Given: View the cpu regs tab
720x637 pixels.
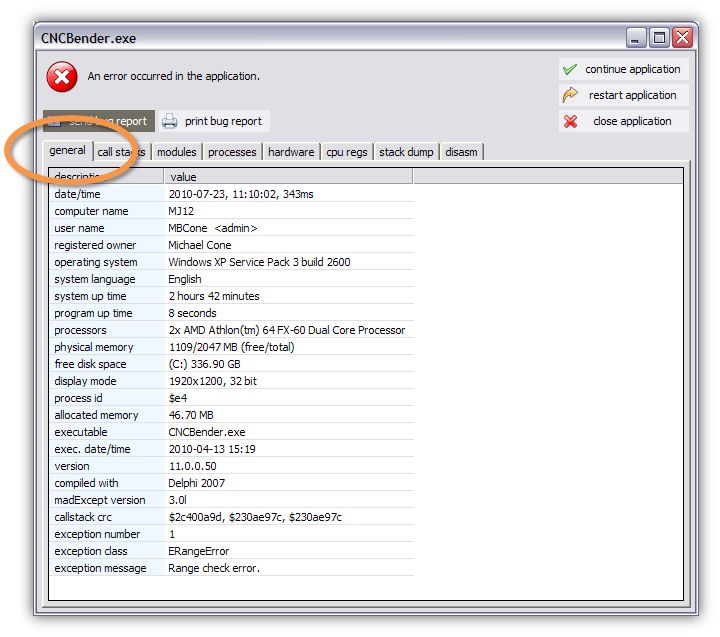Looking at the screenshot, I should (x=346, y=152).
